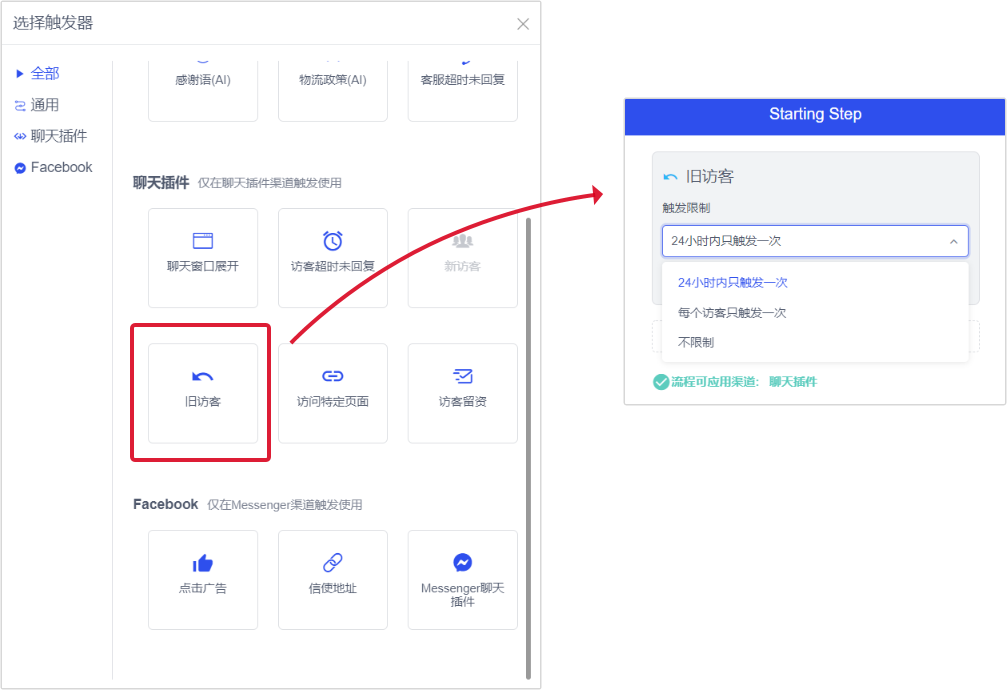Select 24小时内只触发一次 option
1007x690 pixels.
(x=733, y=283)
